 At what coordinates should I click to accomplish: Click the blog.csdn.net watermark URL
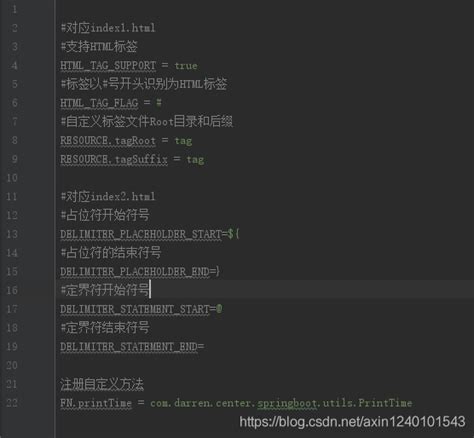(352, 422)
